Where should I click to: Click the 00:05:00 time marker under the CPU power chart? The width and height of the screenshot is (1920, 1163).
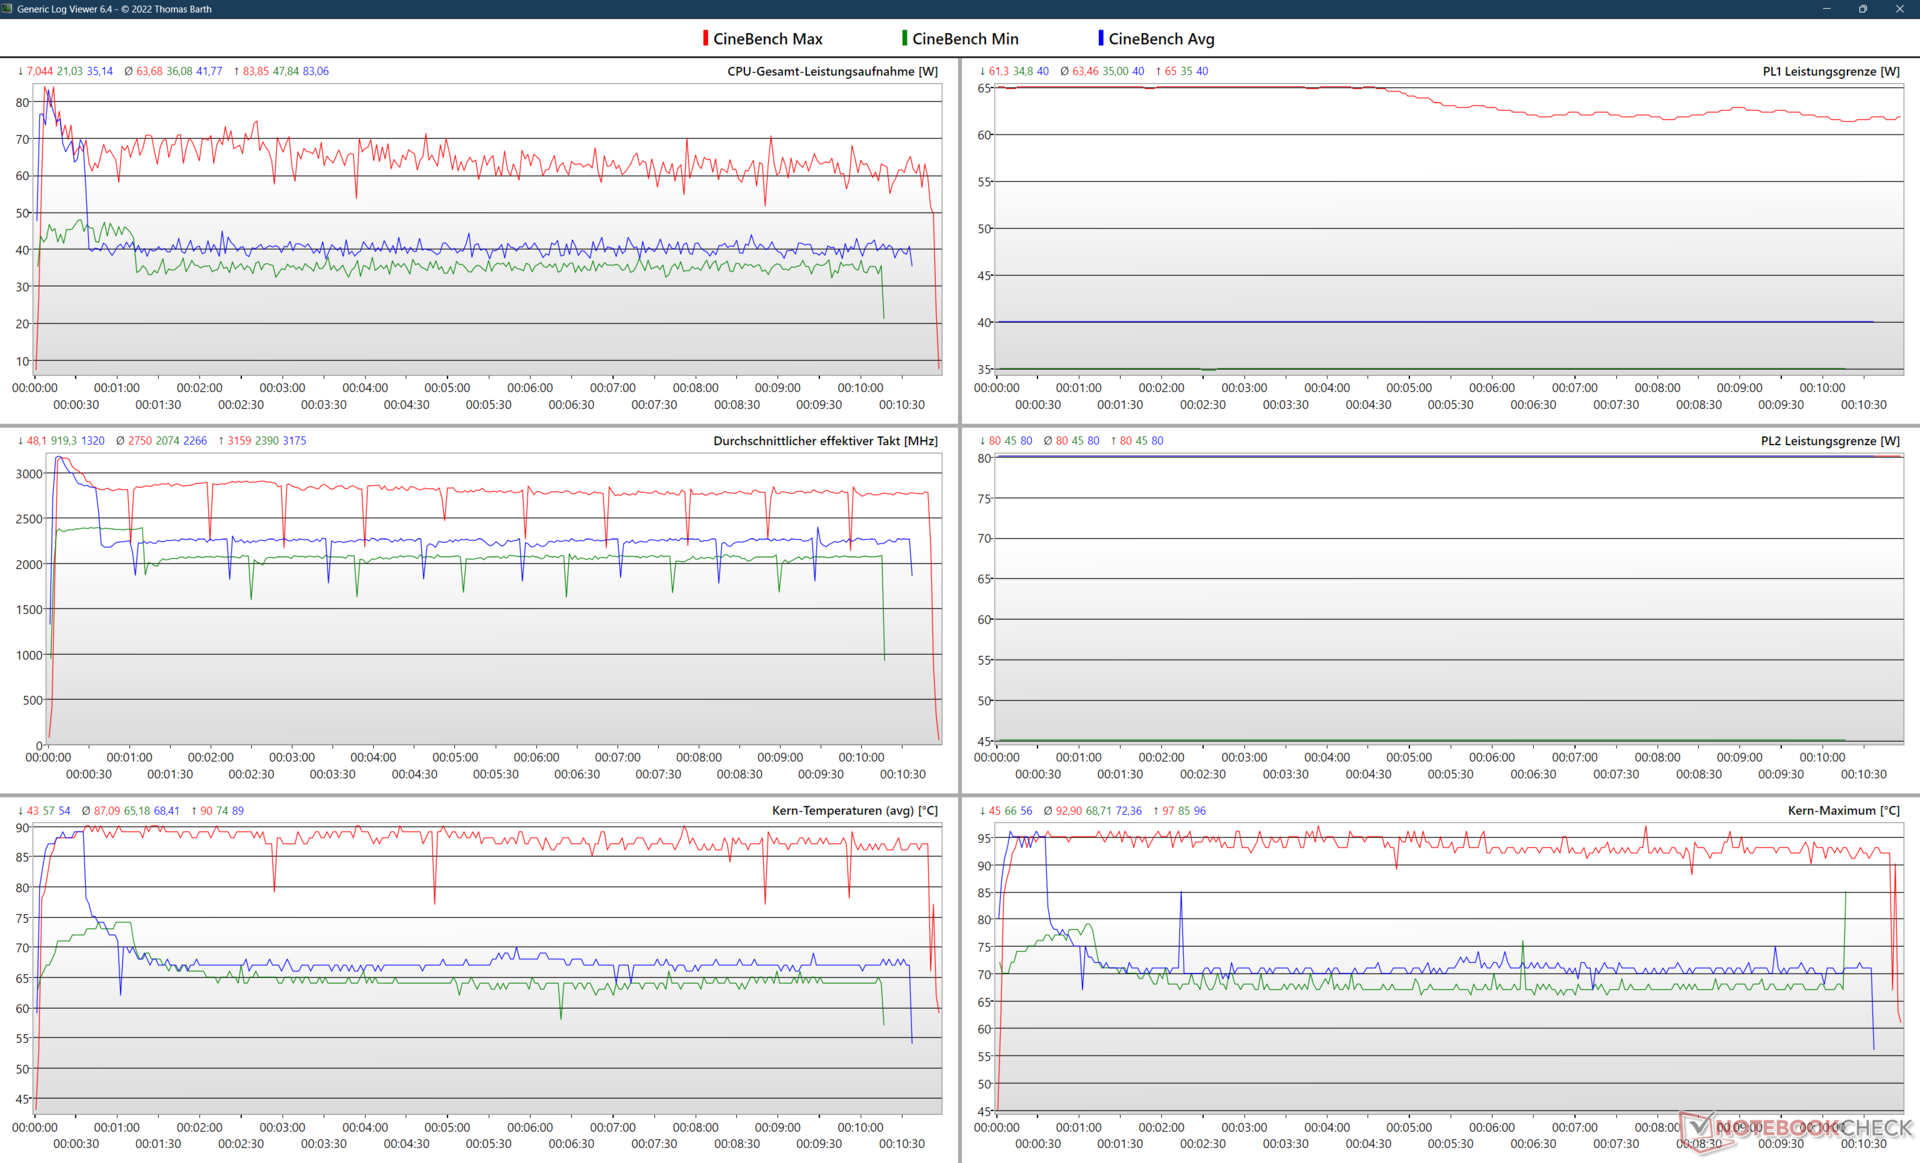(447, 388)
